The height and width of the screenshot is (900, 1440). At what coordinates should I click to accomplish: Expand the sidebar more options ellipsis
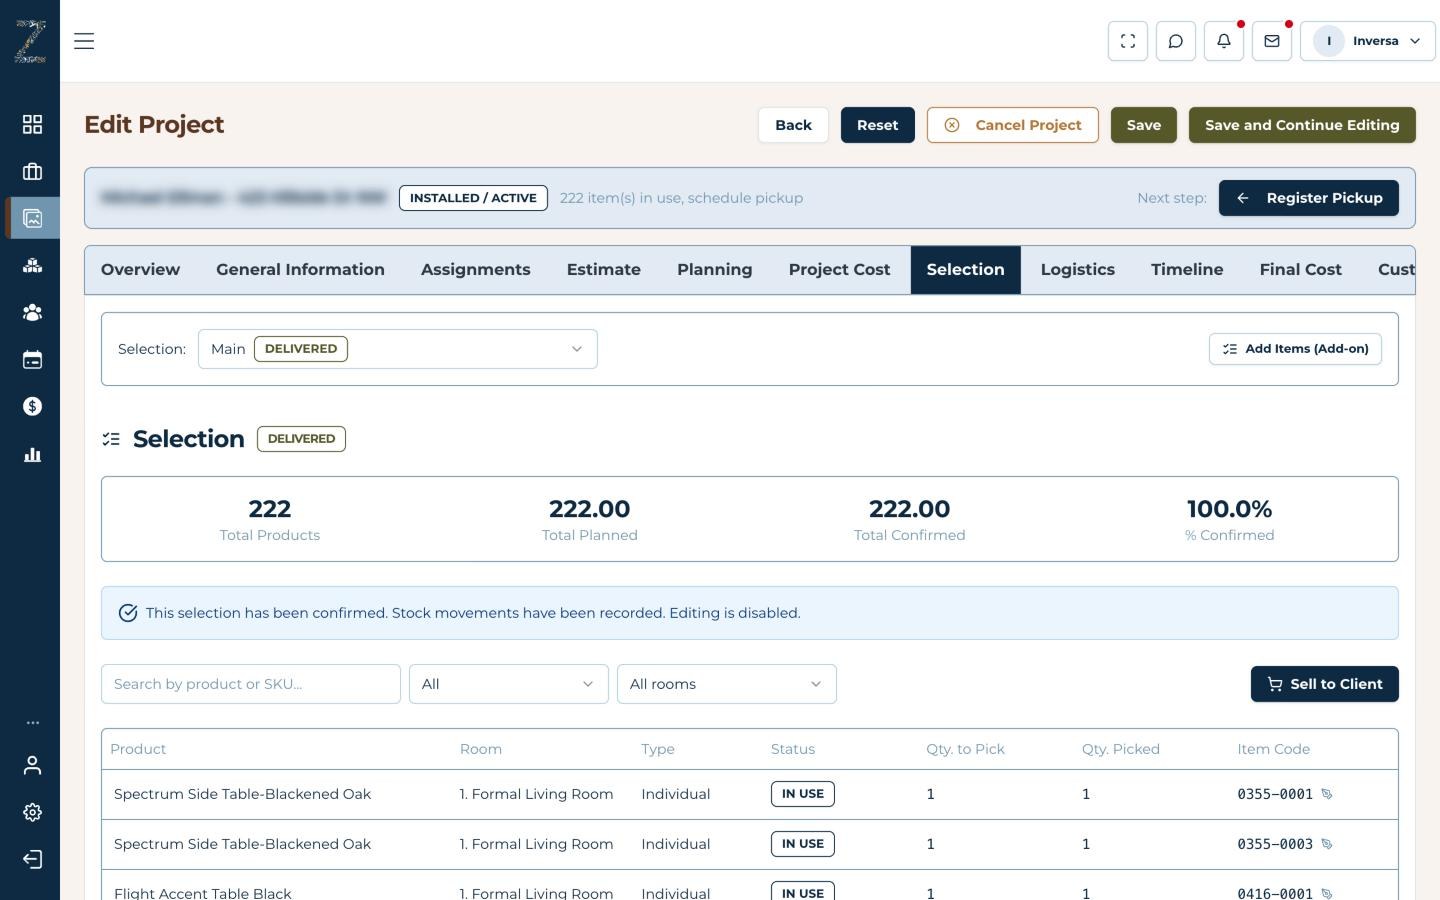tap(32, 722)
